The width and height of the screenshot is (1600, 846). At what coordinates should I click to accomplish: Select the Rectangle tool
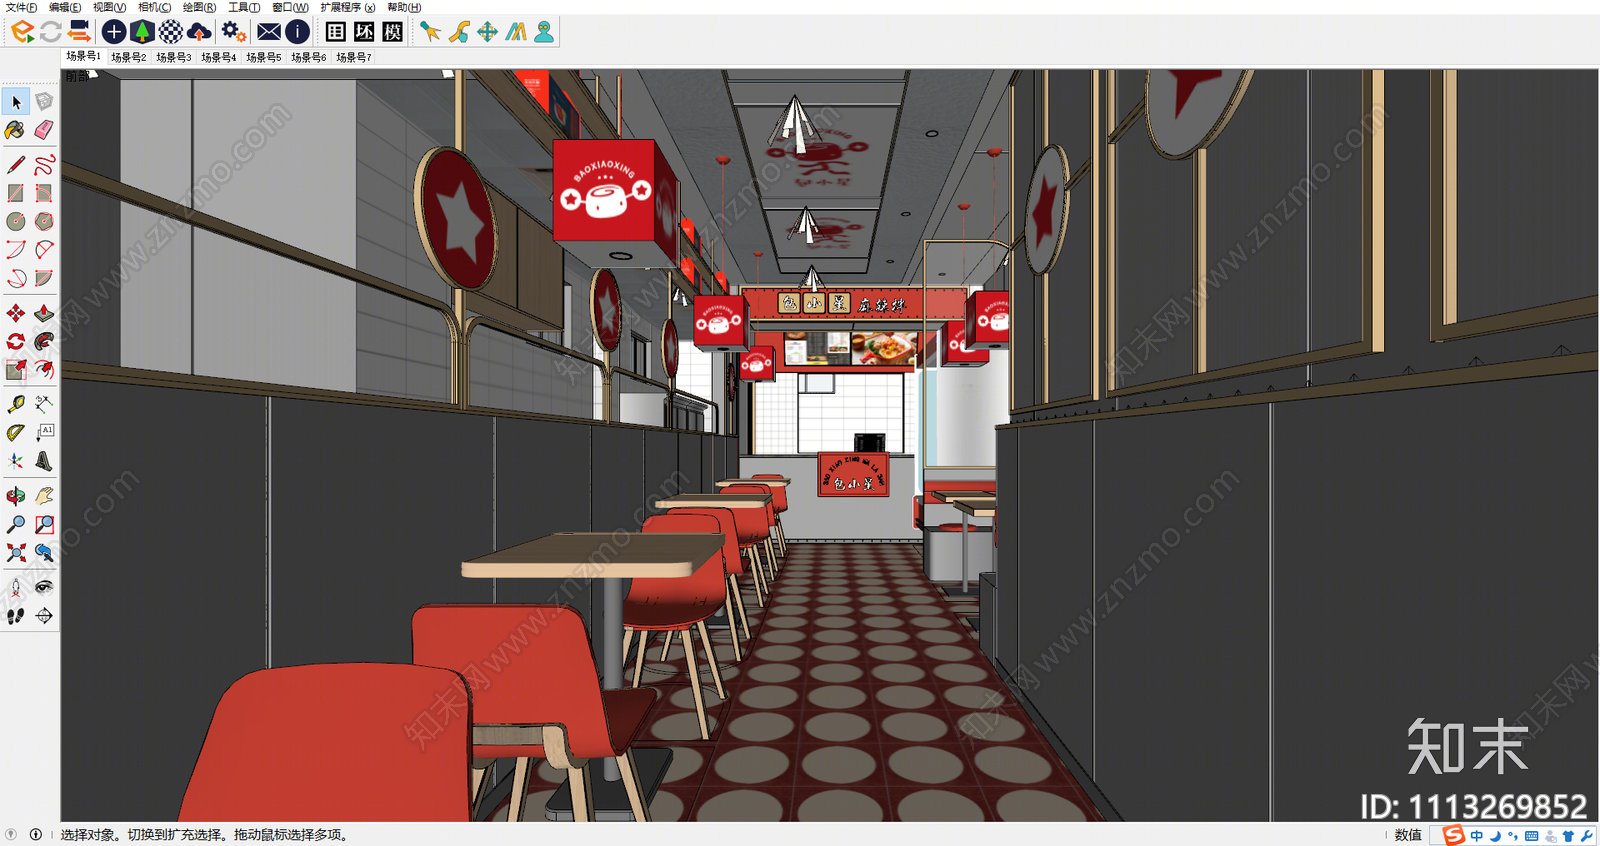pyautogui.click(x=16, y=193)
